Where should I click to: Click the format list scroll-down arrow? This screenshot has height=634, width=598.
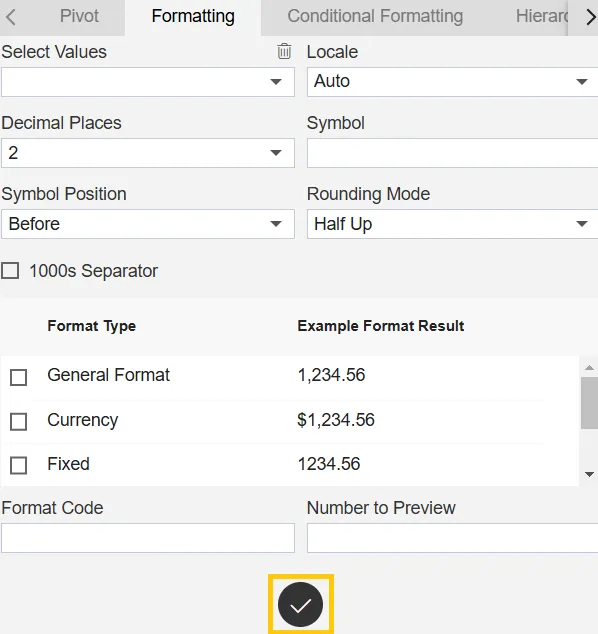590,474
